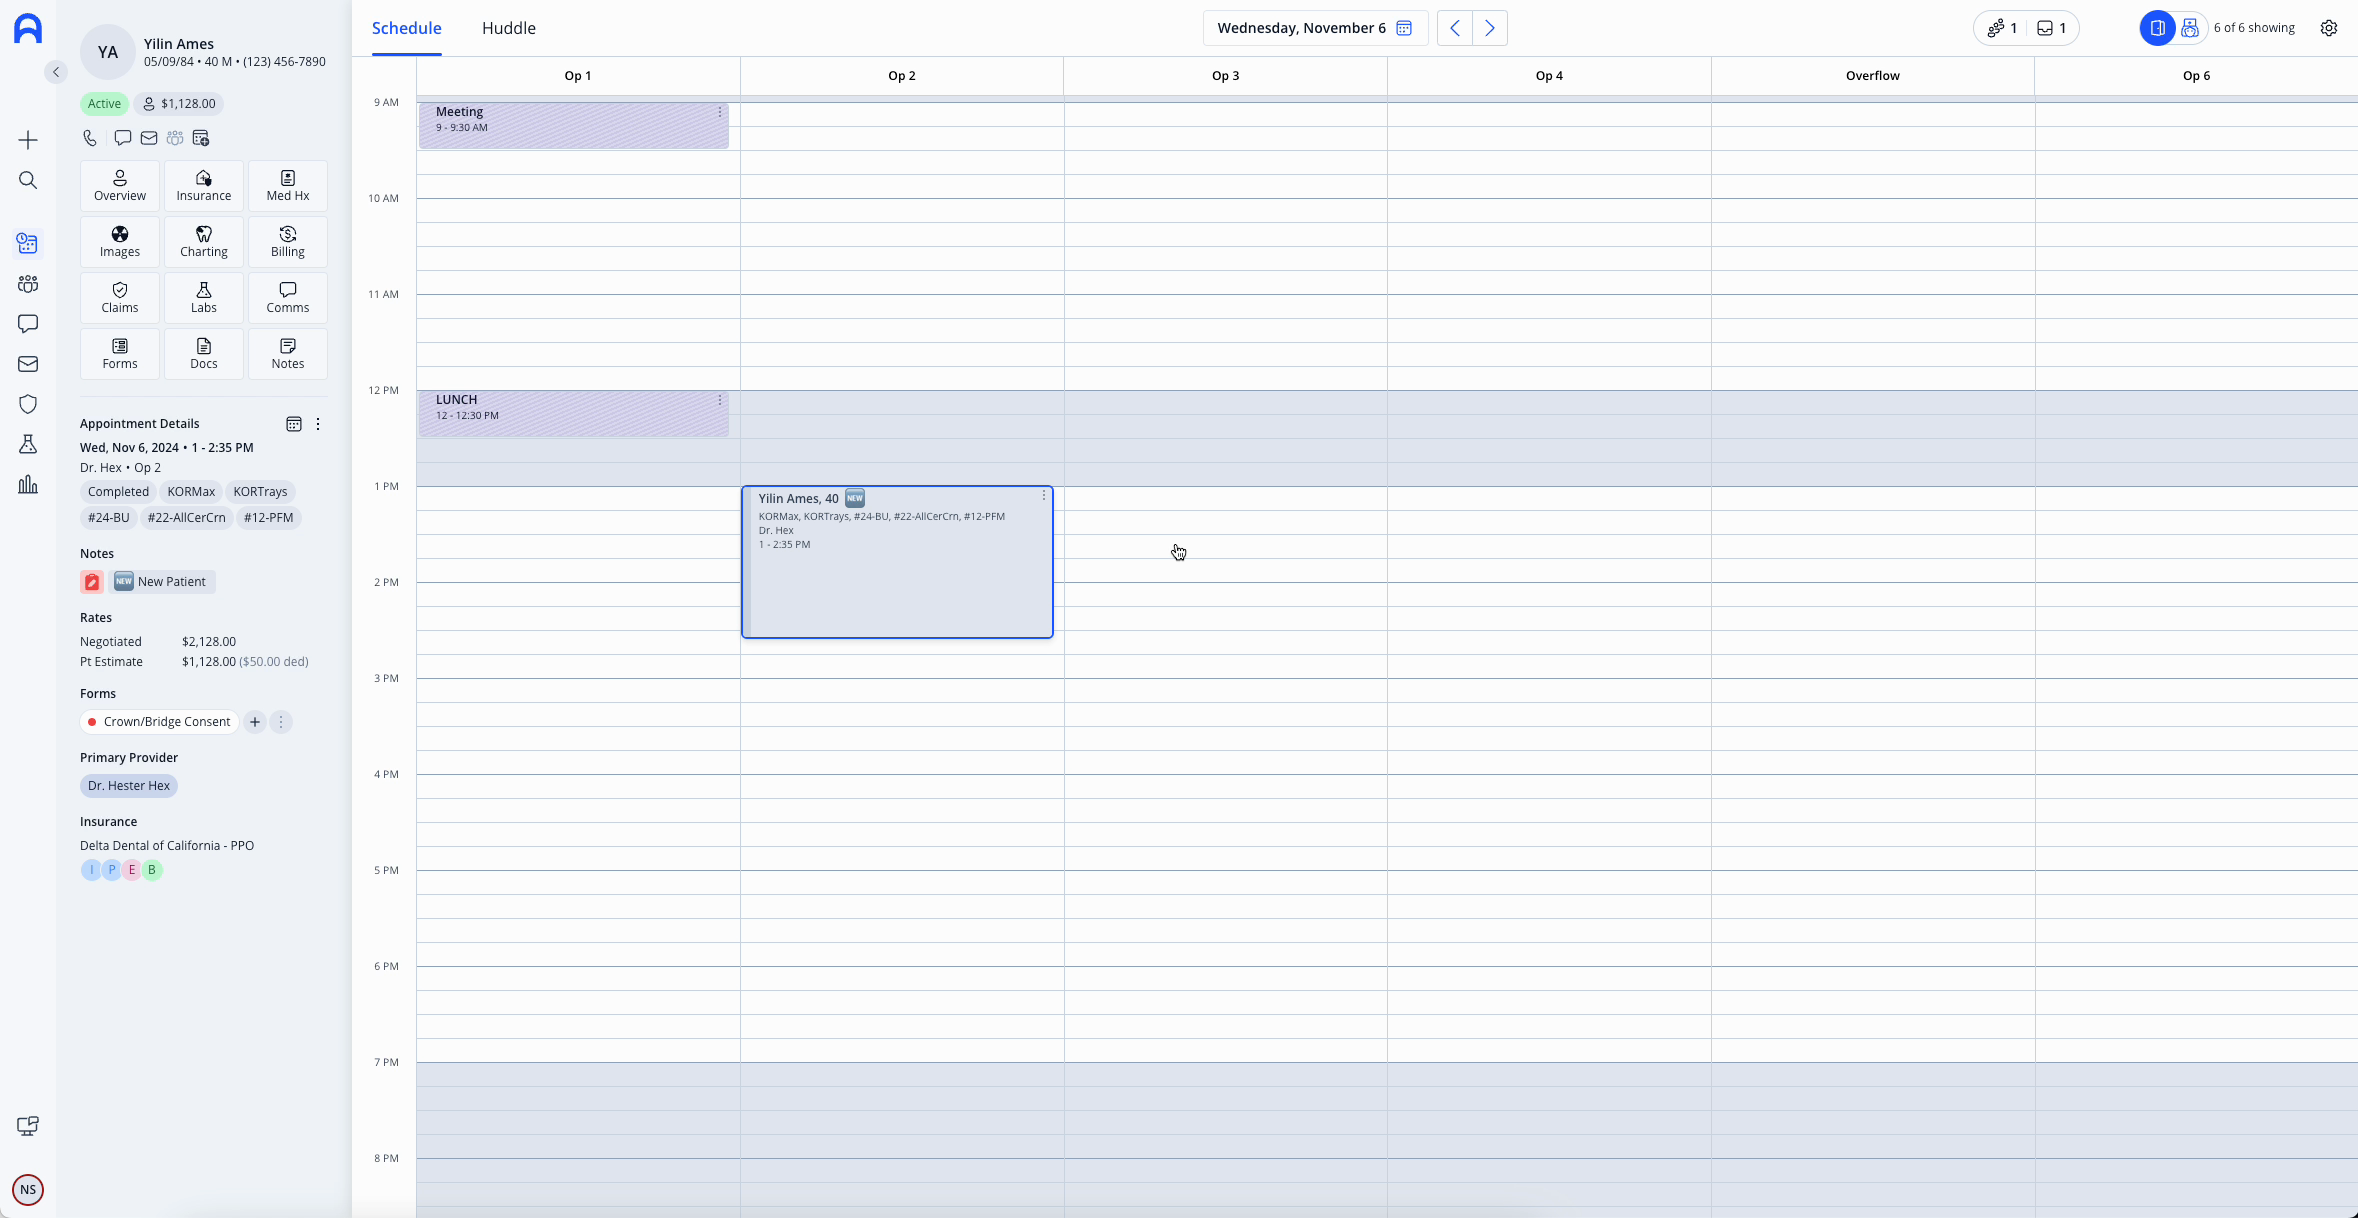
Task: Open search from the left sidebar
Action: point(28,180)
